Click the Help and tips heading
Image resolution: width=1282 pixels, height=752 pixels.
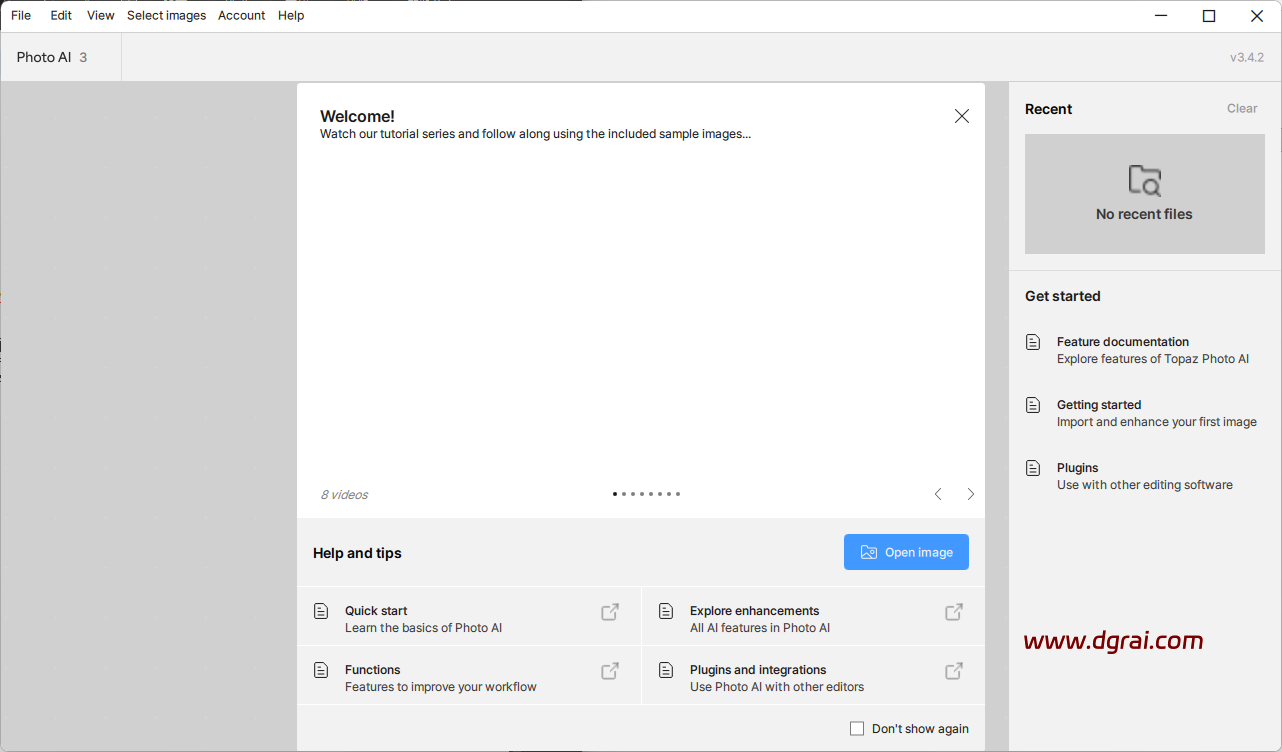coord(357,553)
